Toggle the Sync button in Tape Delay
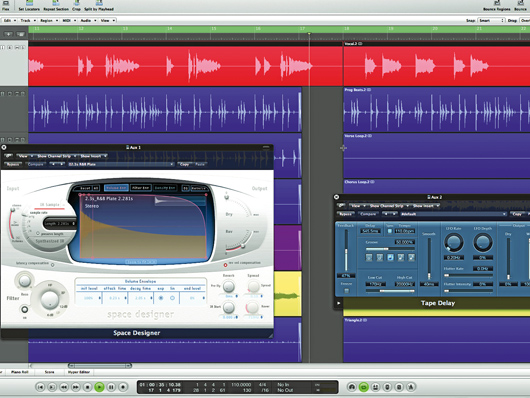This screenshot has width=530, height=398. (389, 231)
